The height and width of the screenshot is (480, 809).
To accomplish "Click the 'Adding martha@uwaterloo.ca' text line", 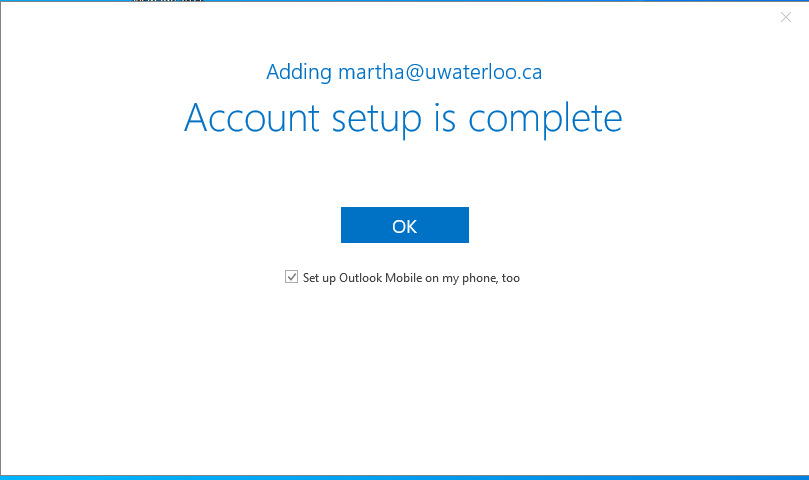I will [x=404, y=72].
